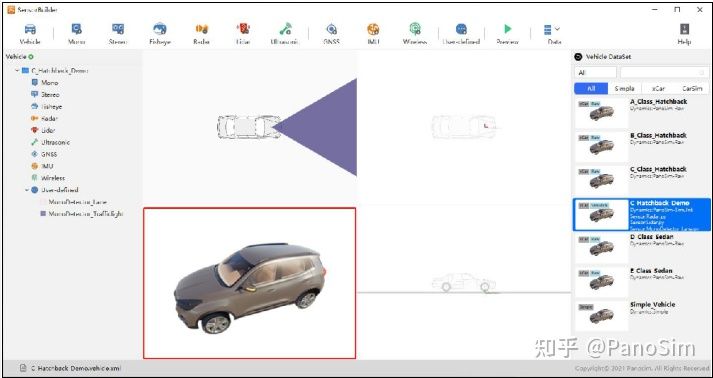Select the C_Hatchback_Demo root vehicle label
713x378 pixels.
pyautogui.click(x=60, y=71)
